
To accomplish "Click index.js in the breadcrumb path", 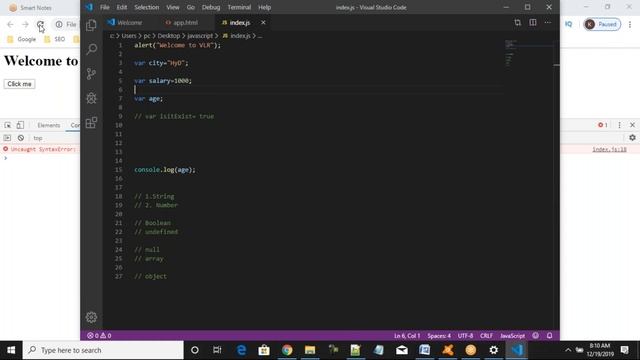I will 240,36.
